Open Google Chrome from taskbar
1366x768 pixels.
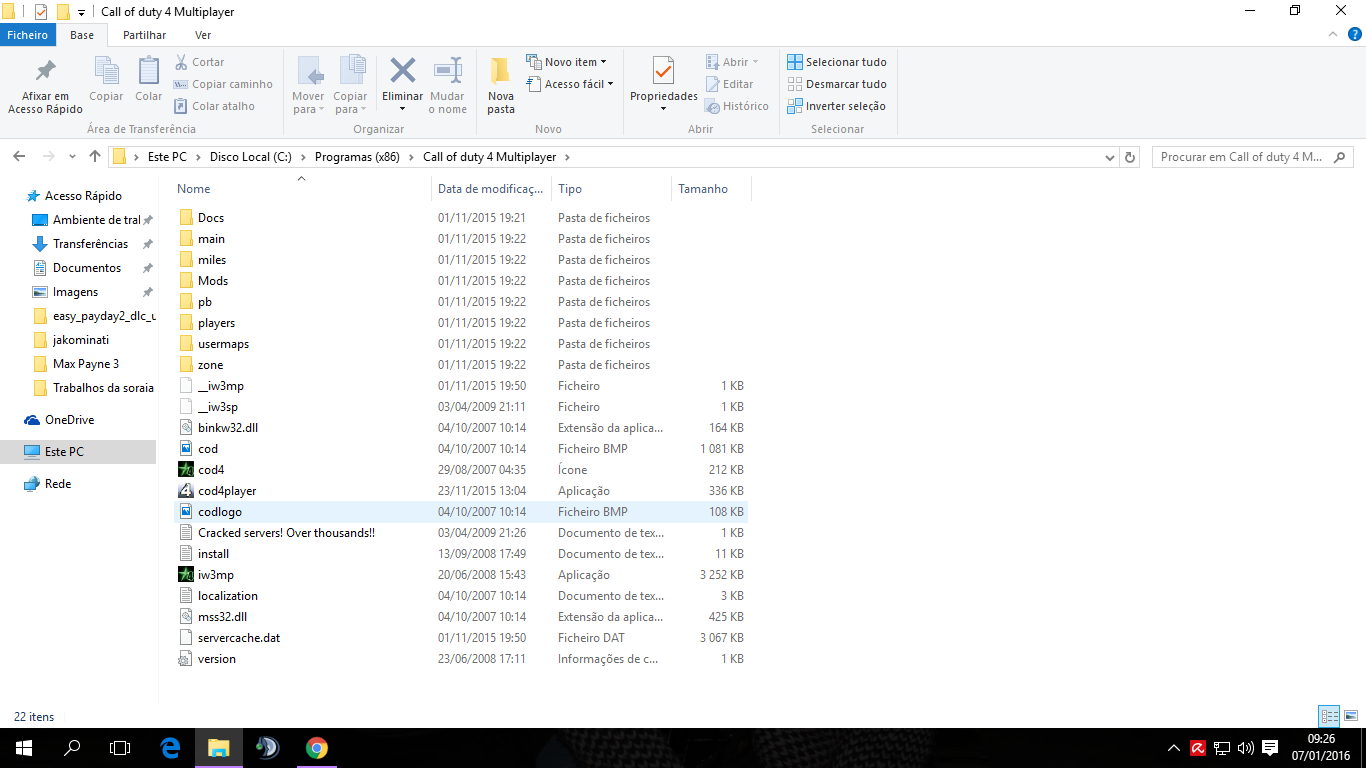(316, 748)
